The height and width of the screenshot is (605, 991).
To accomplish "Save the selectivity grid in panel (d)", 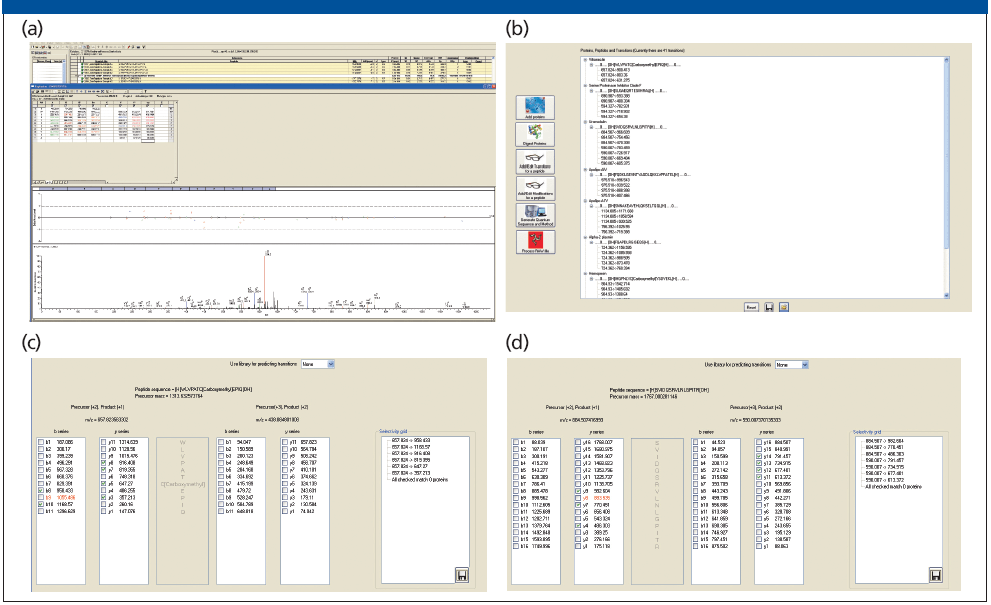I will click(x=936, y=575).
